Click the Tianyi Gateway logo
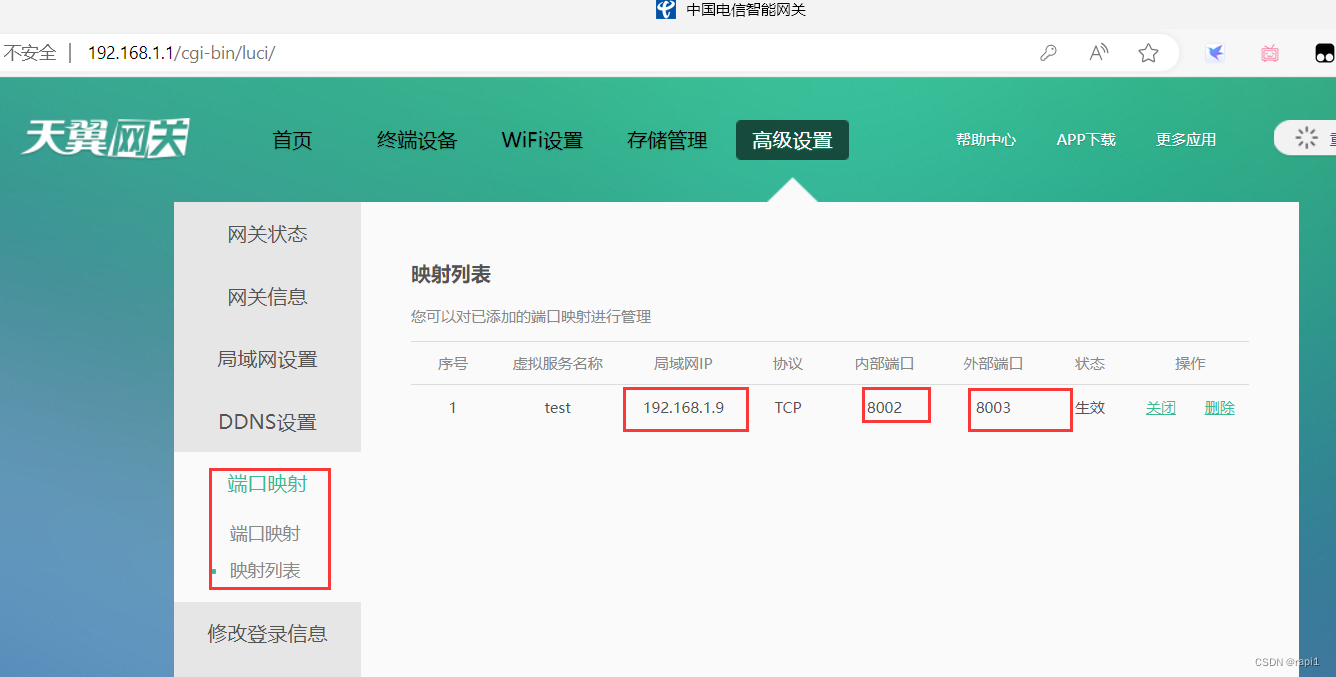Image resolution: width=1336 pixels, height=677 pixels. coord(106,138)
